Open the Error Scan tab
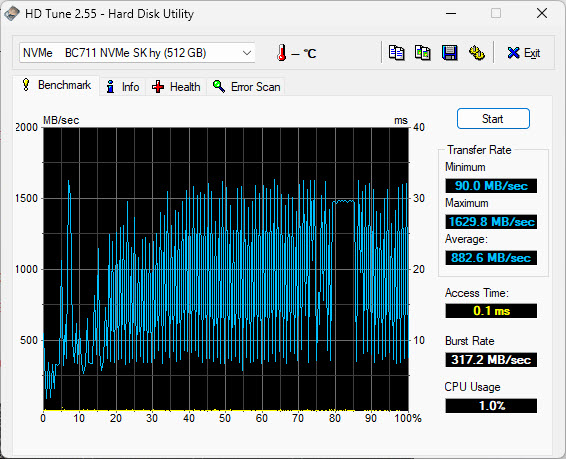The height and width of the screenshot is (459, 566). click(x=246, y=87)
